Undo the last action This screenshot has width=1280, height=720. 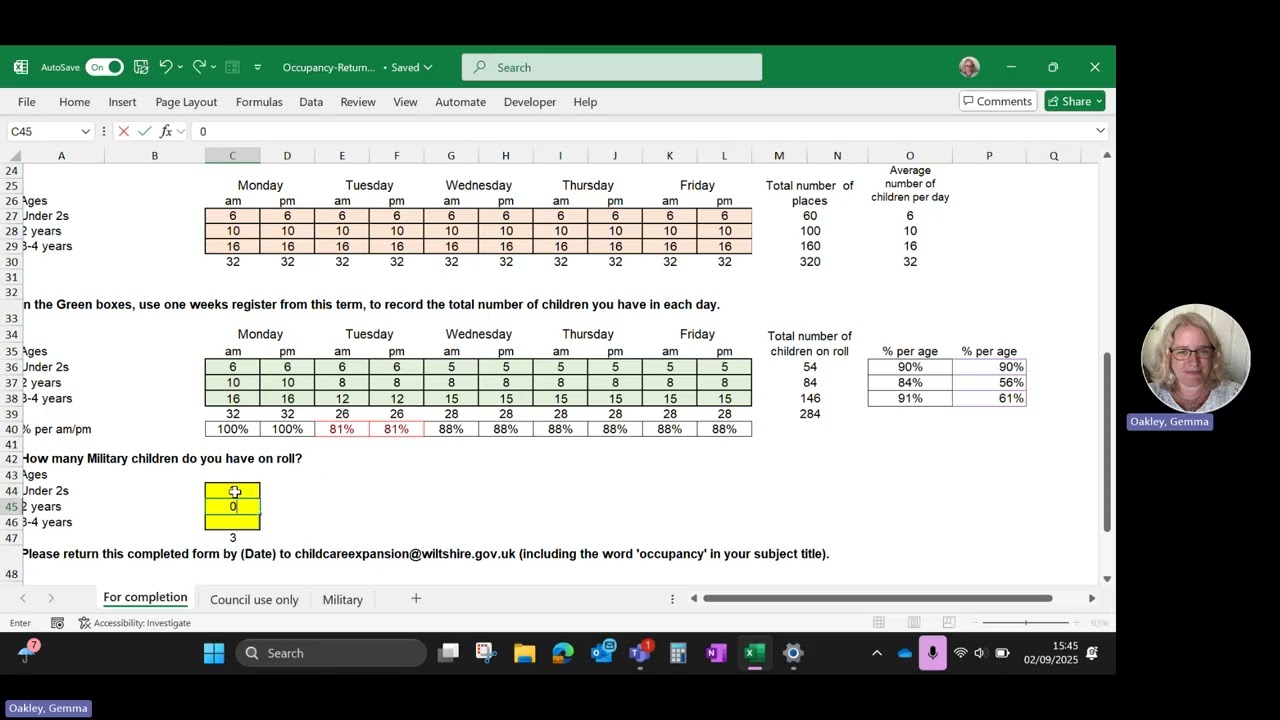coord(166,67)
